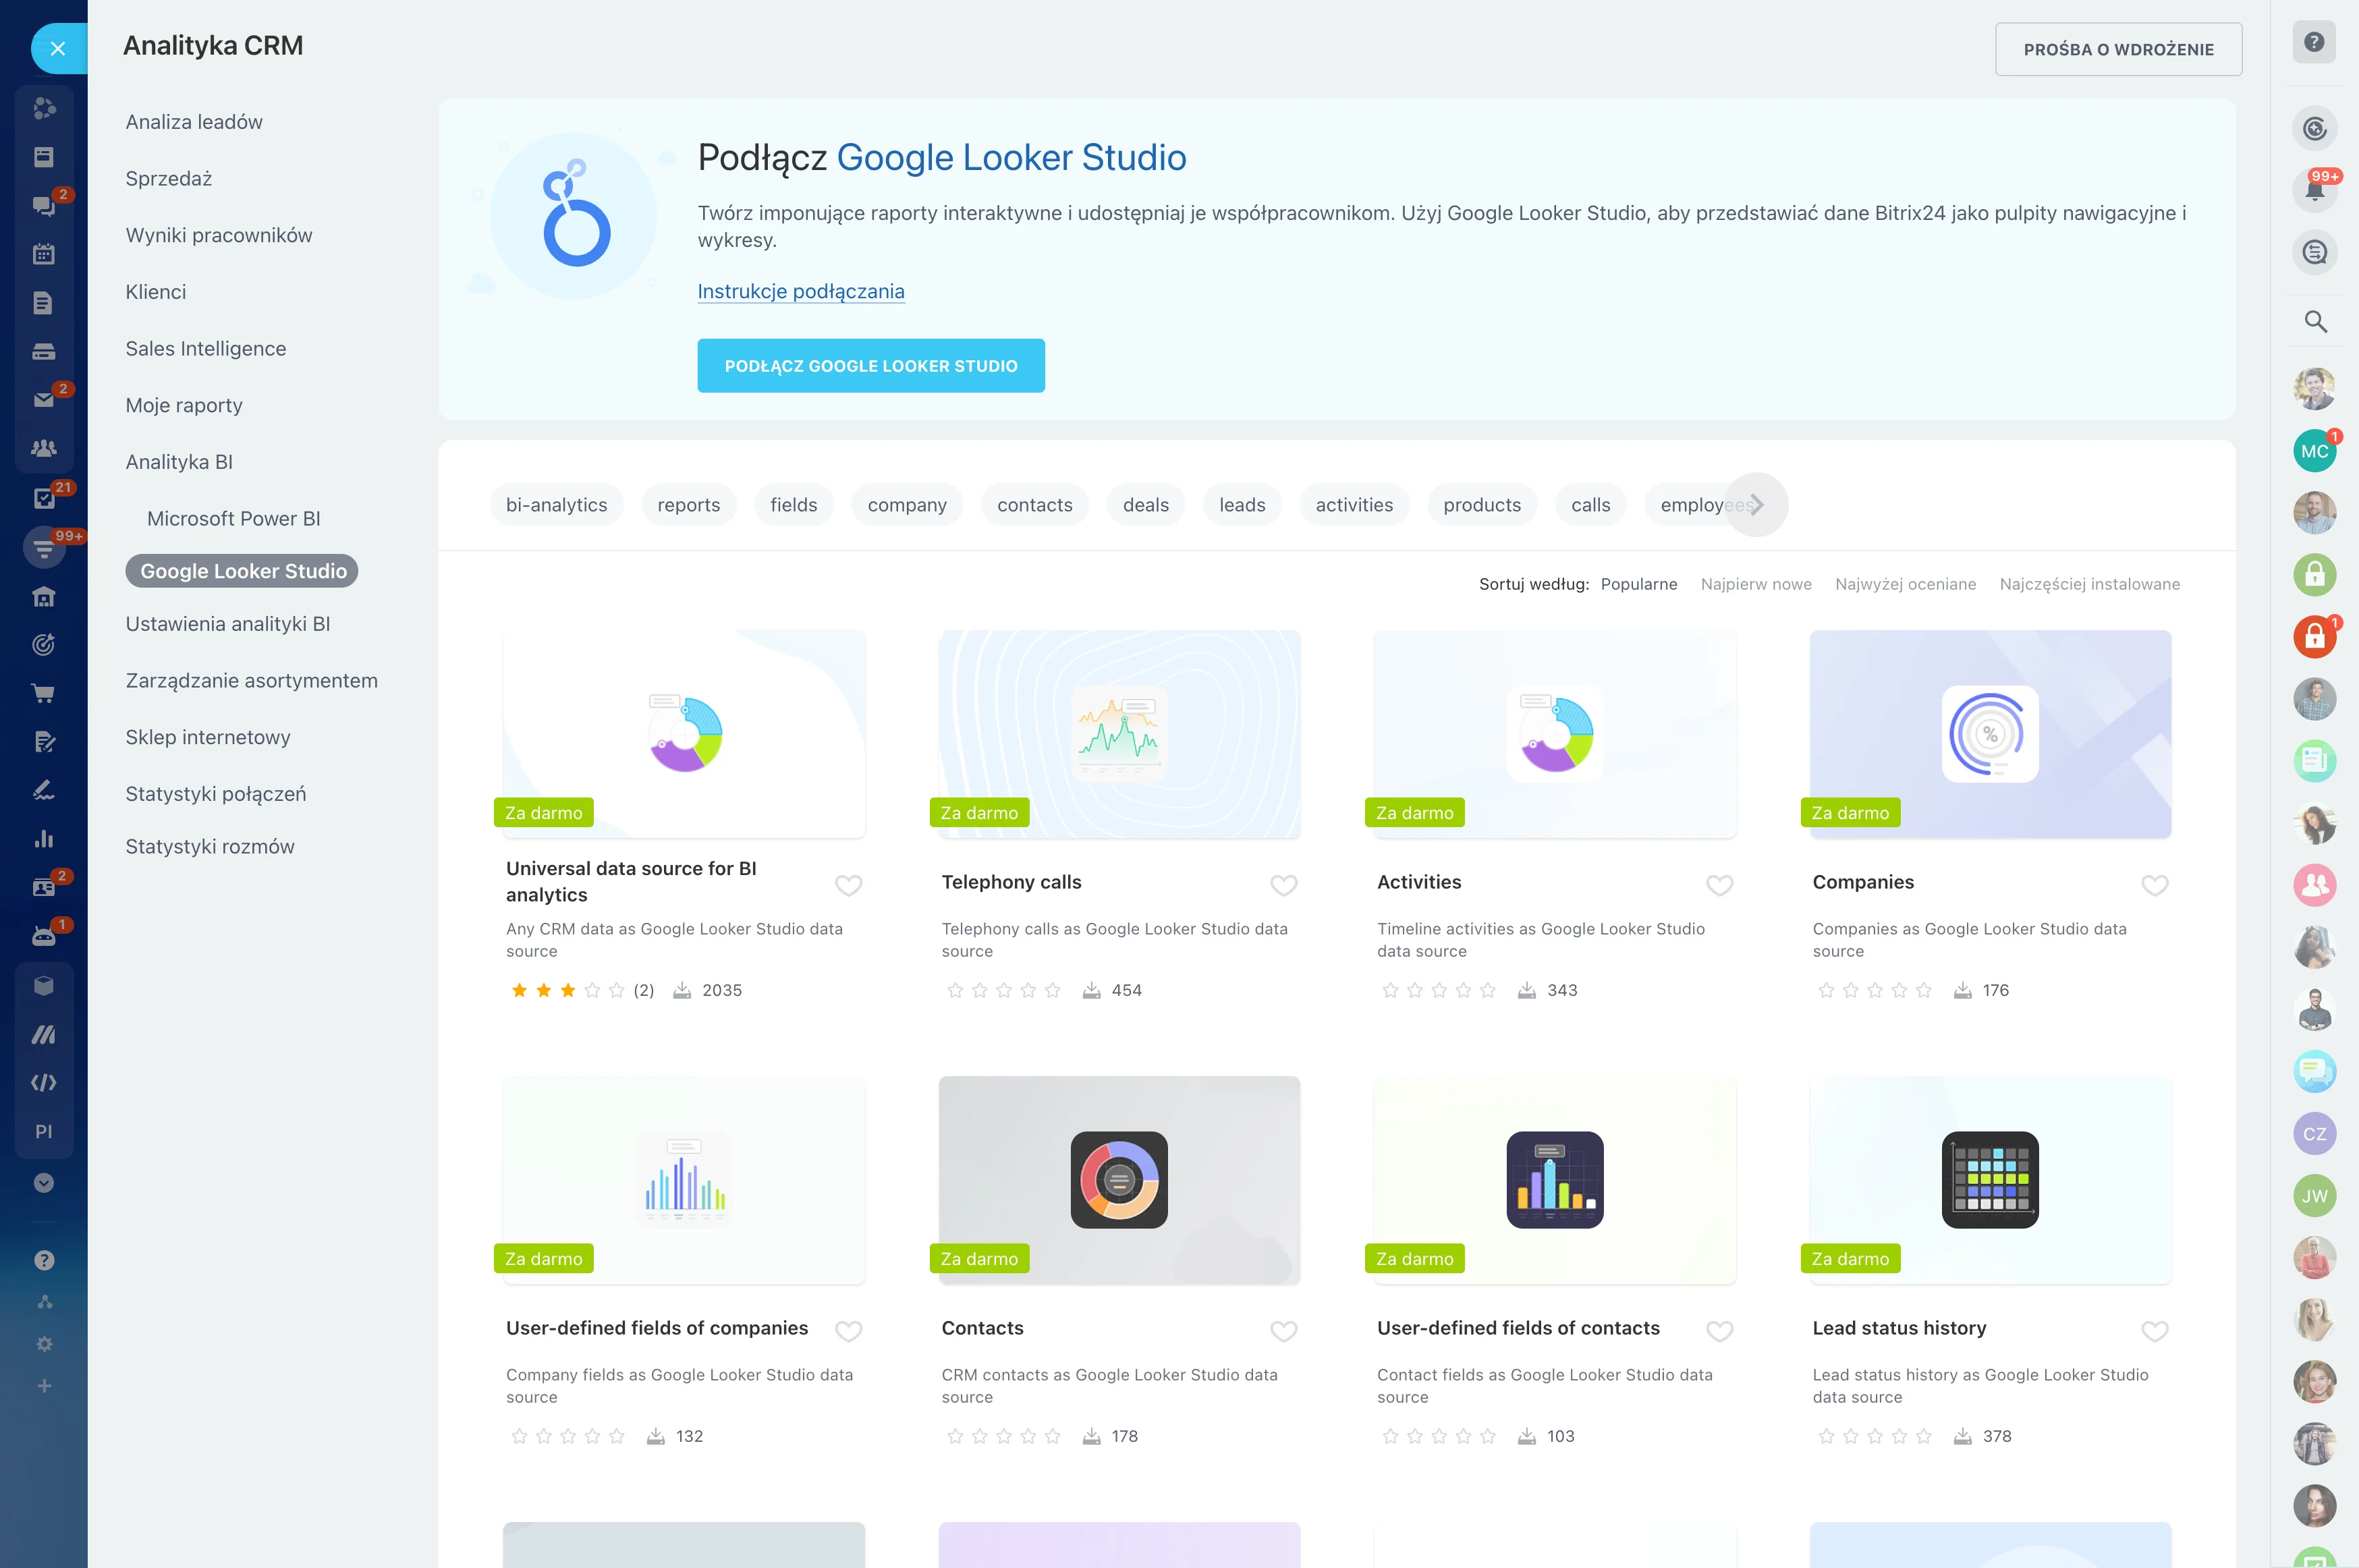Expand more items in left sidebar

pos(43,1183)
